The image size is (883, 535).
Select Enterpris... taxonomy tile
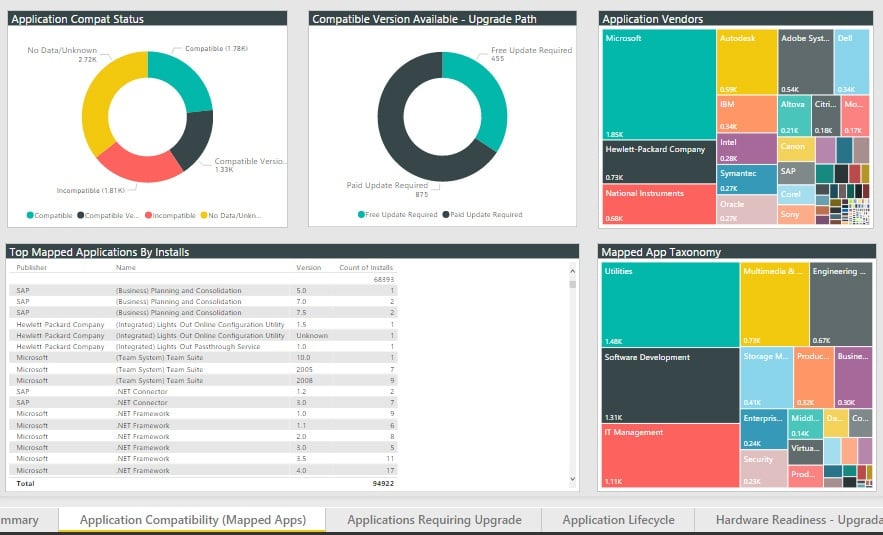(764, 429)
